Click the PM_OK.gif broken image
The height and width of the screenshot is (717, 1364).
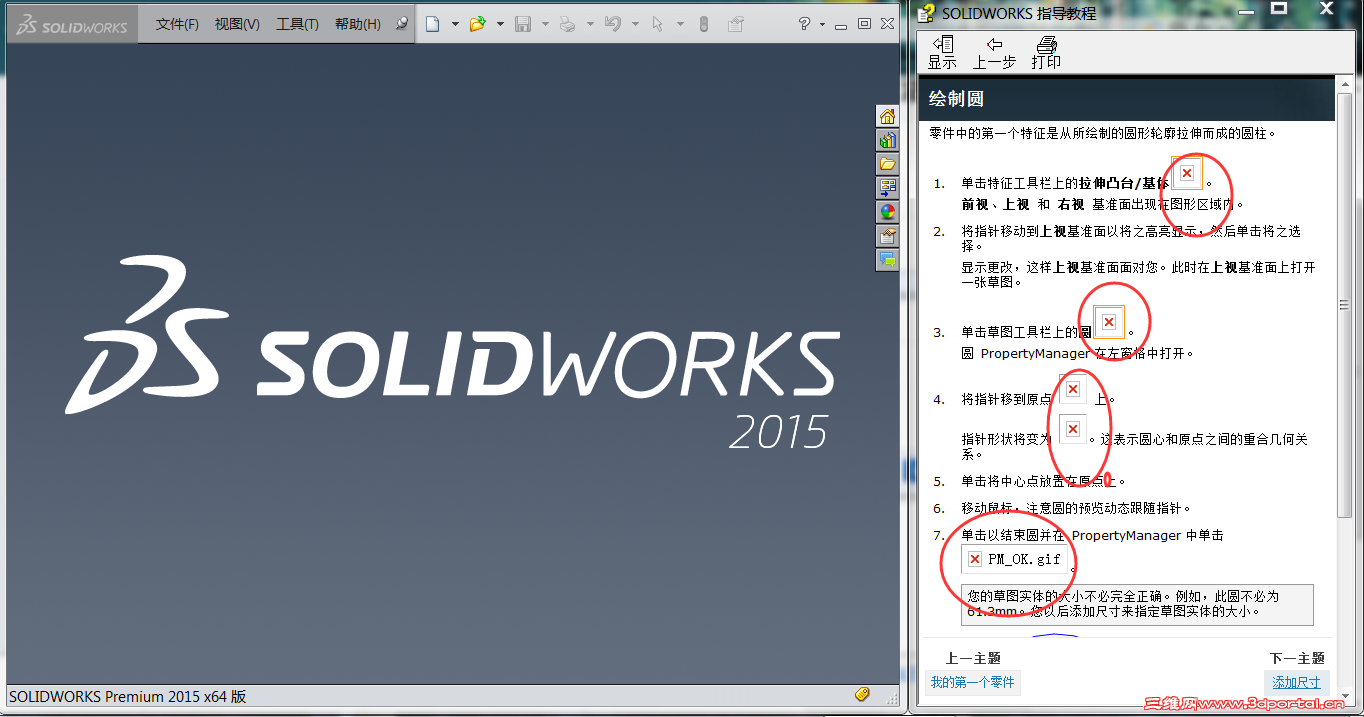[1015, 559]
